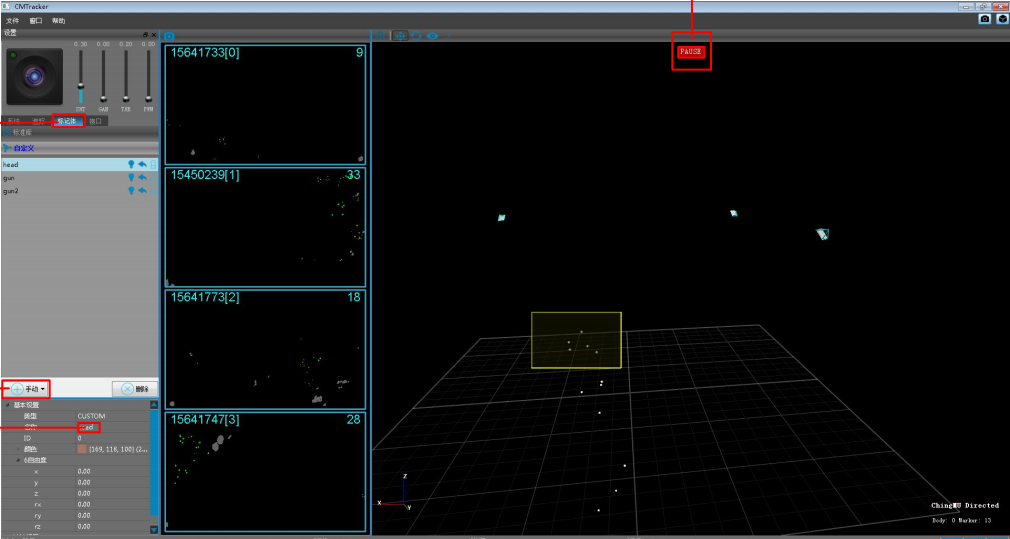Collapse the 自定义 section header

click(x=79, y=148)
